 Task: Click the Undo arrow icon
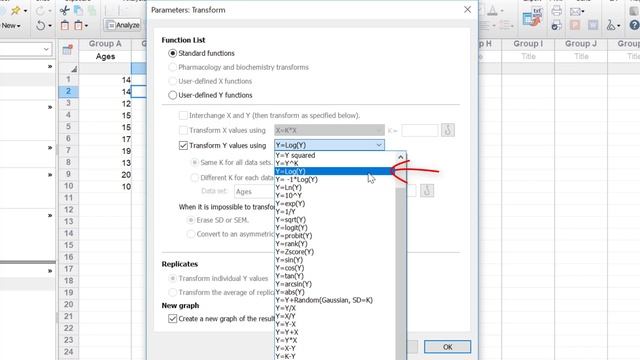40,26
